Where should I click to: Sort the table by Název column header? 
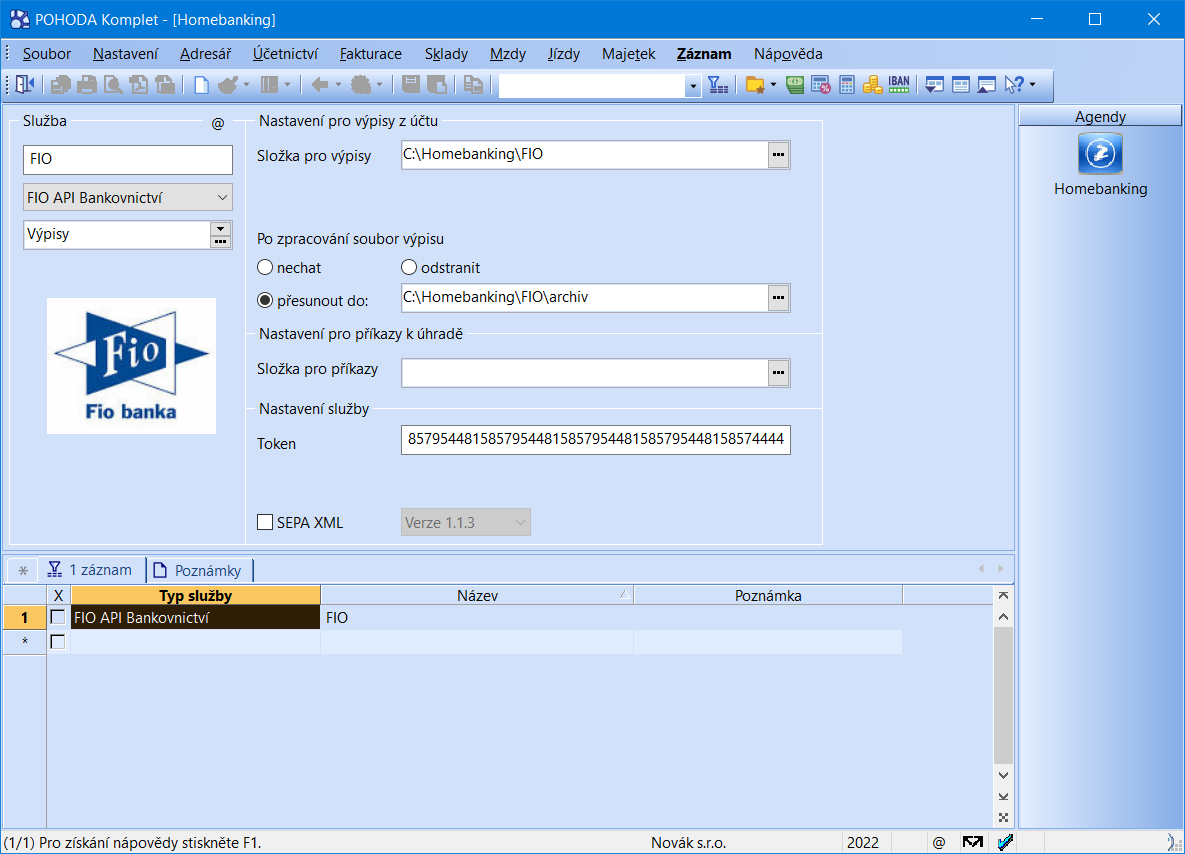(x=477, y=595)
